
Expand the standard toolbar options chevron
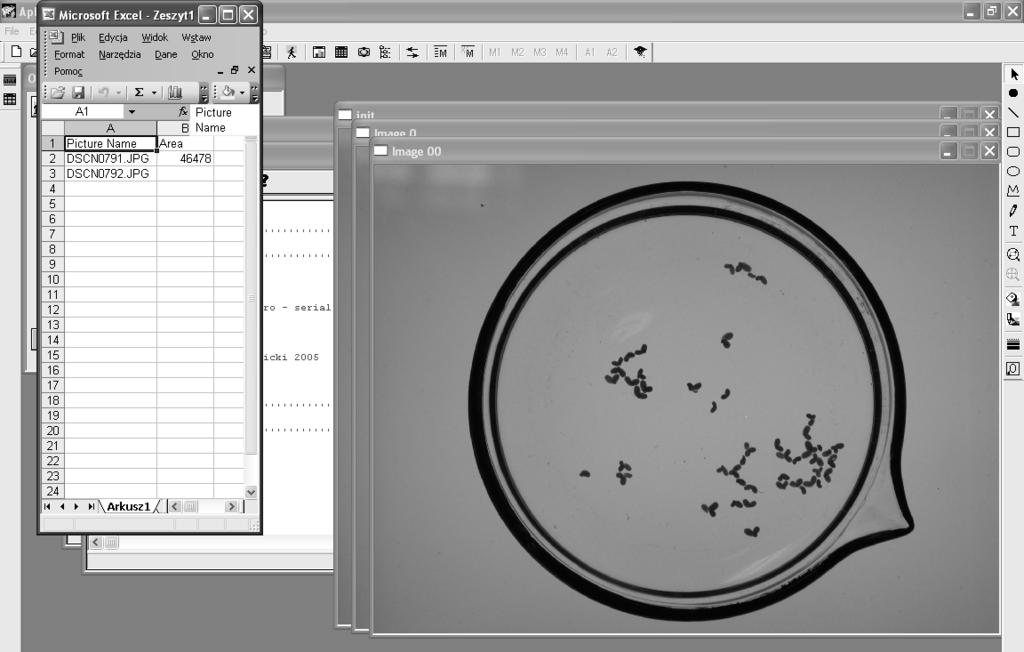tap(204, 93)
